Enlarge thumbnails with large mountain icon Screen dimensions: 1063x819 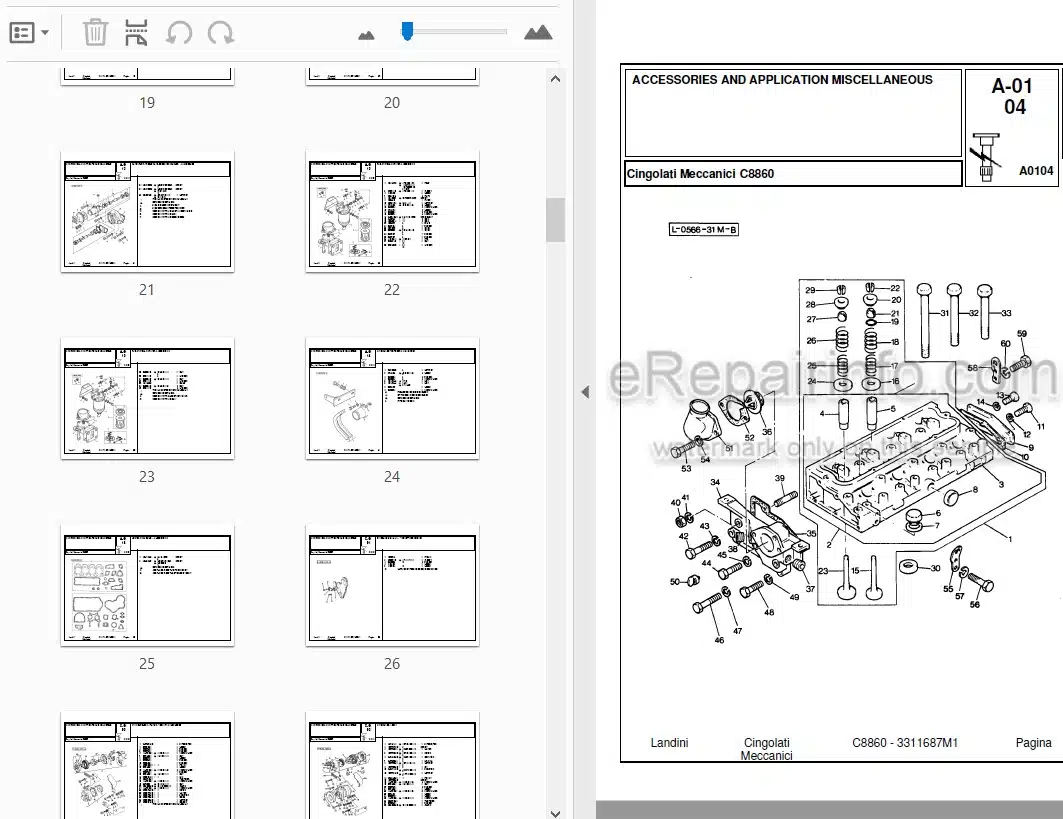click(x=538, y=32)
